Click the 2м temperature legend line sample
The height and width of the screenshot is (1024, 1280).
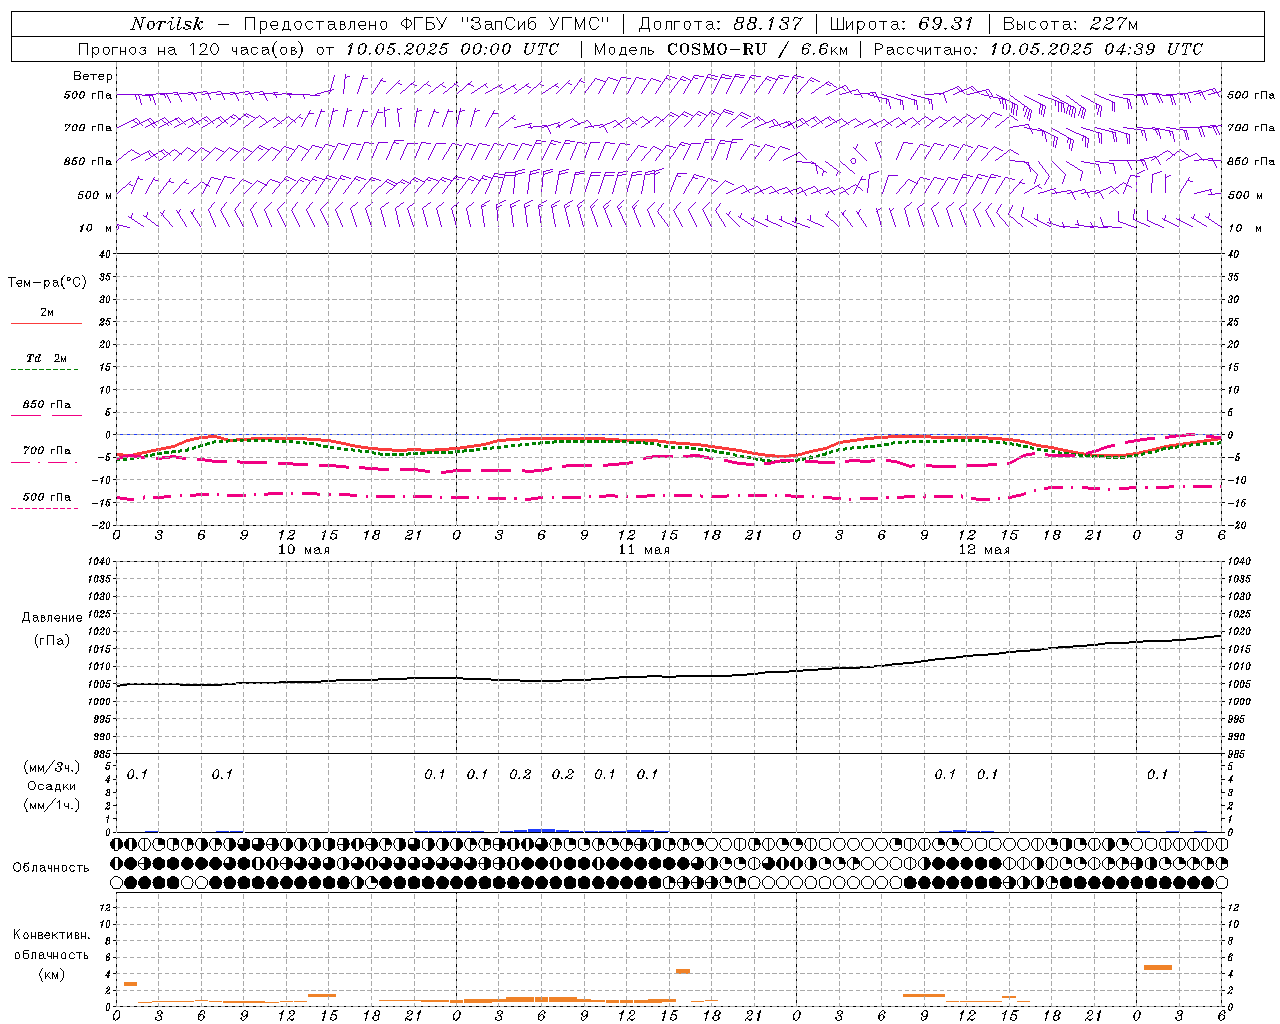click(x=46, y=323)
